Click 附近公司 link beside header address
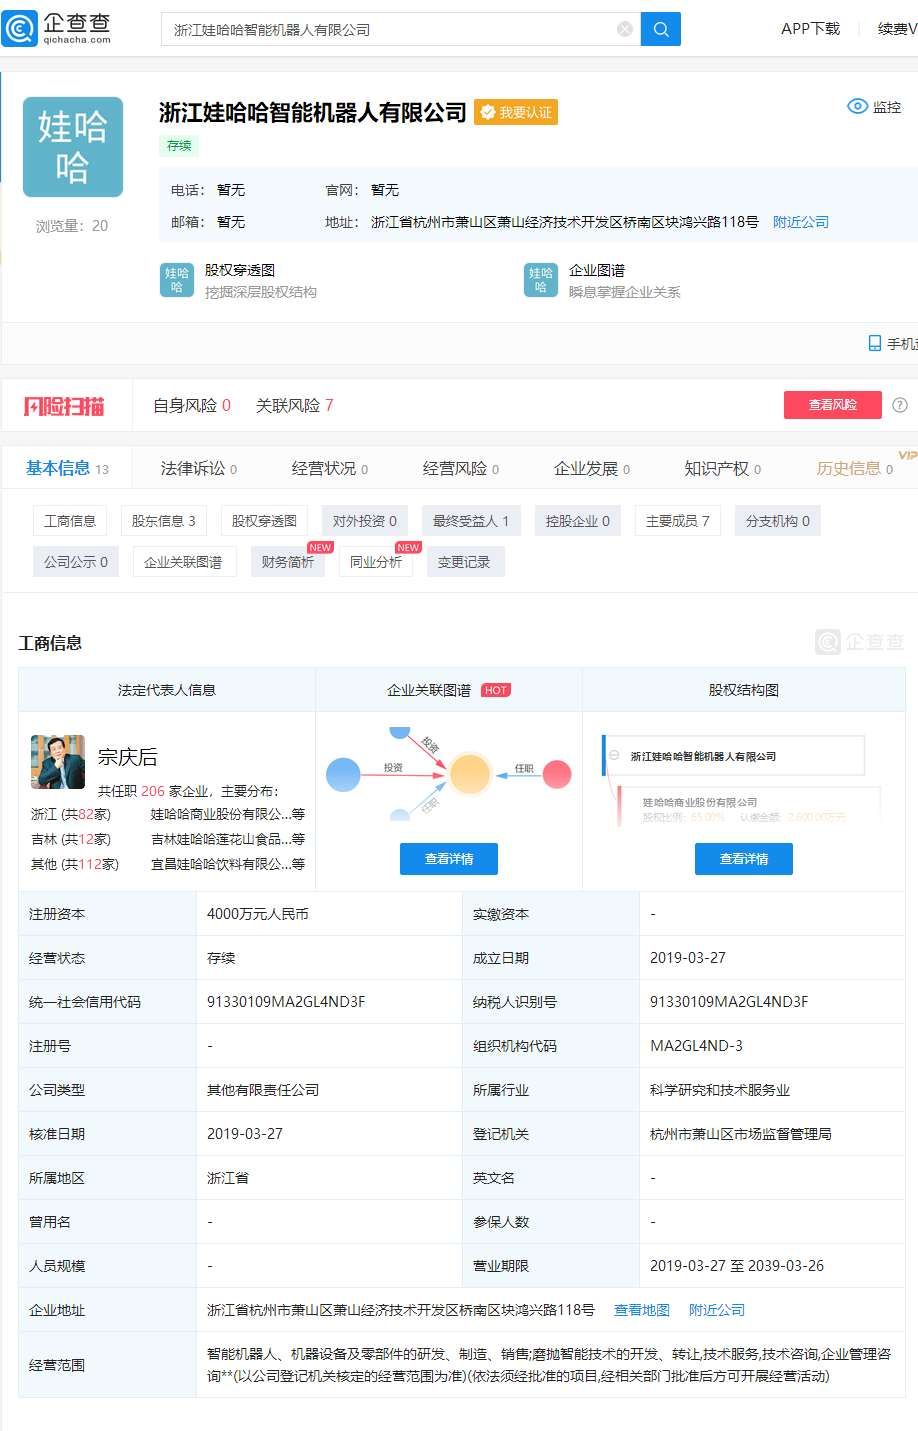Screen dimensions: 918x1431 pyautogui.click(x=800, y=222)
